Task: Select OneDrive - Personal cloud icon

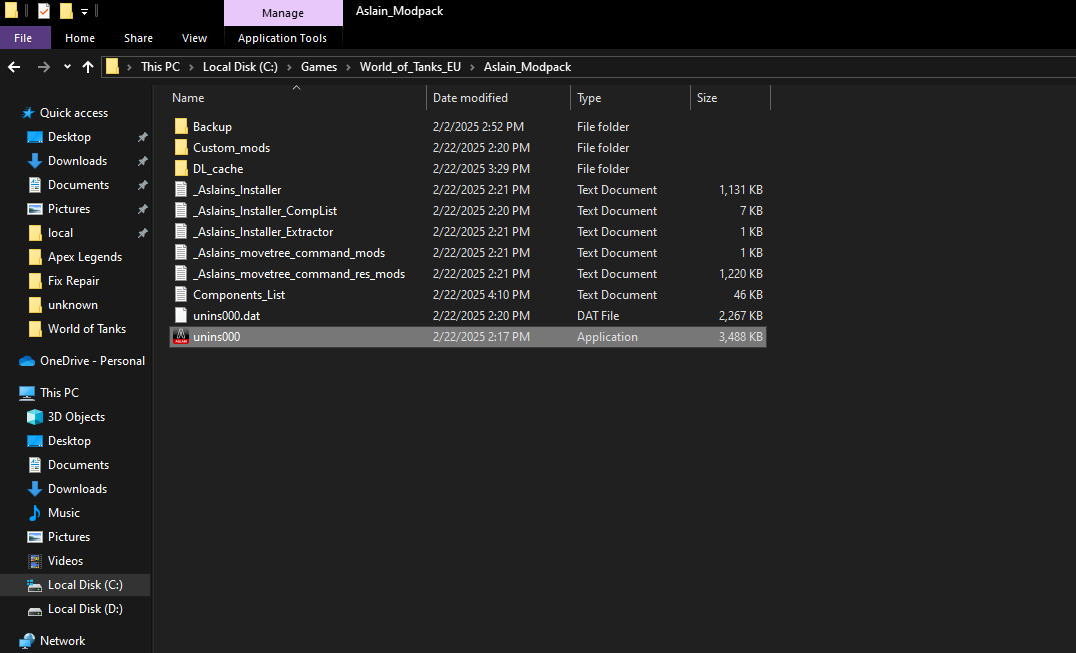Action: tap(27, 361)
